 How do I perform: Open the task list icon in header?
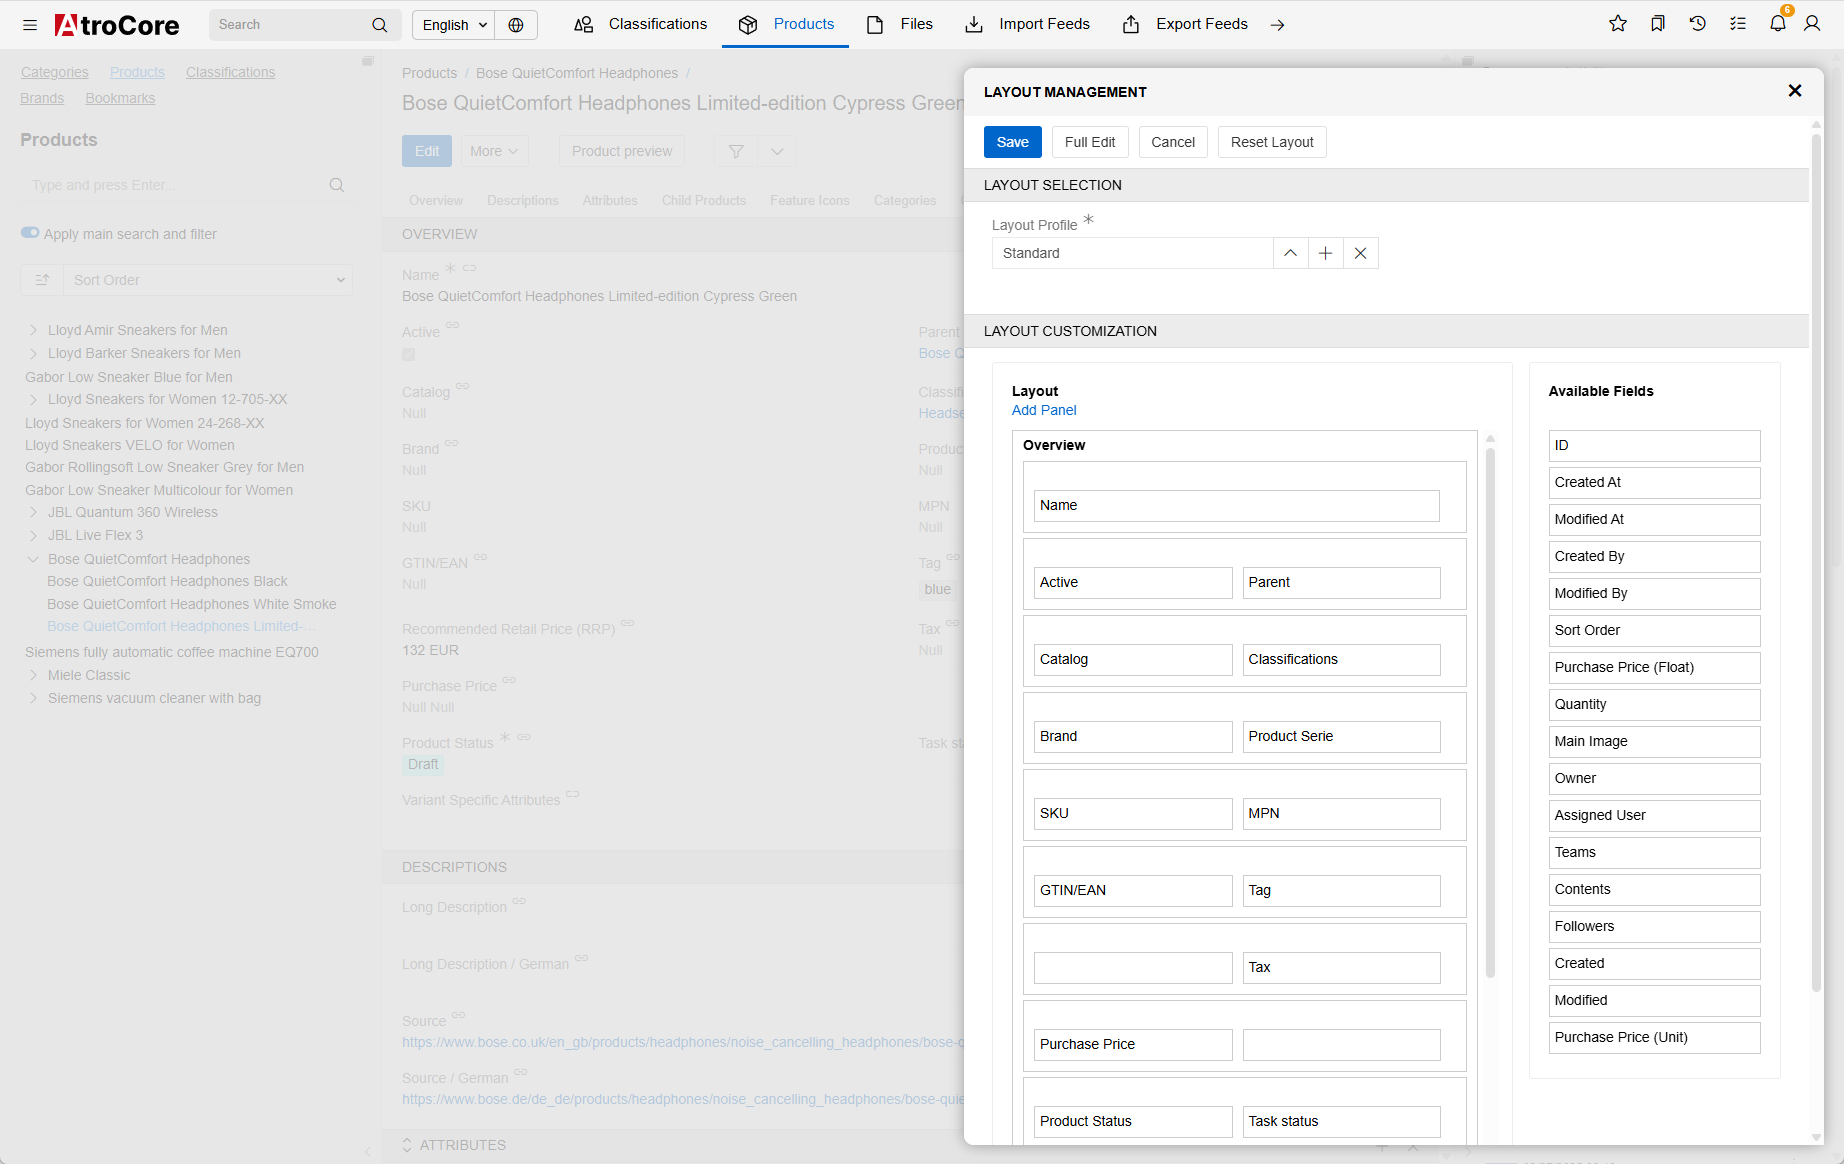tap(1738, 24)
